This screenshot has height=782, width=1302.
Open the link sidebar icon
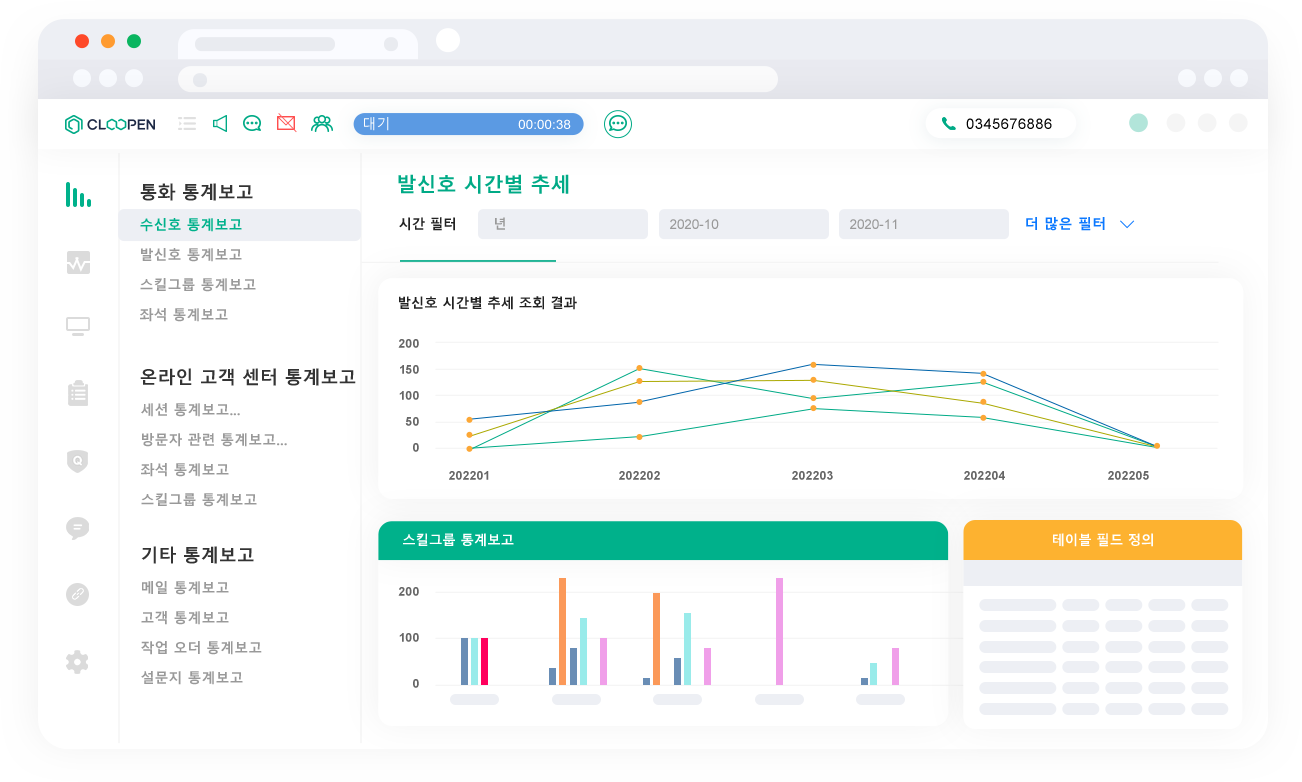pyautogui.click(x=77, y=594)
